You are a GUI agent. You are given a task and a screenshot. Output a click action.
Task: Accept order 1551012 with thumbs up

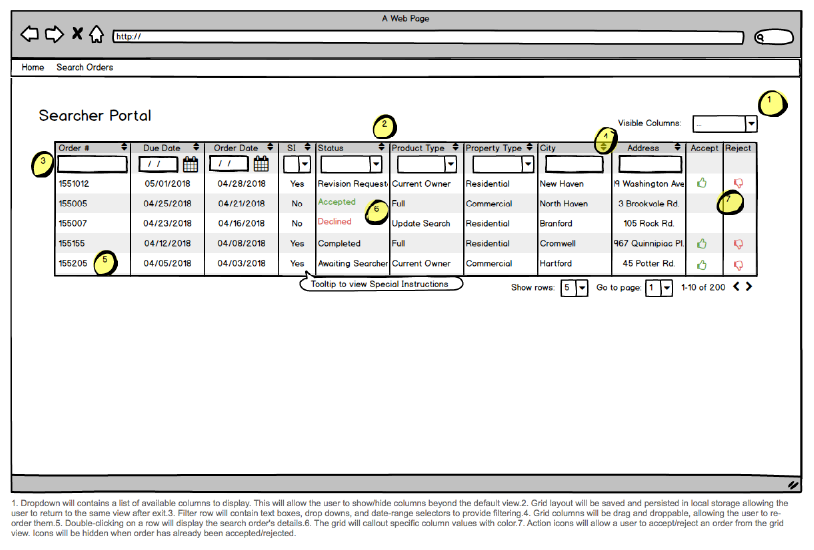(x=702, y=183)
